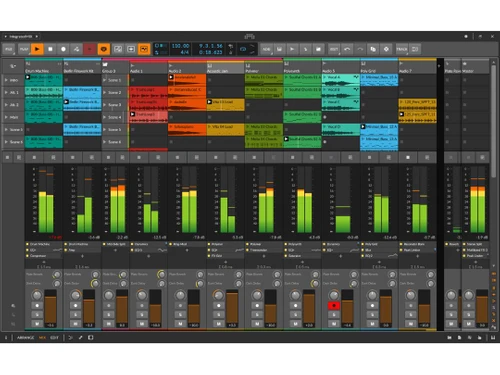Open the PLAY menu button
Image resolution: width=500 pixels, height=375 pixels.
[x=23, y=49]
